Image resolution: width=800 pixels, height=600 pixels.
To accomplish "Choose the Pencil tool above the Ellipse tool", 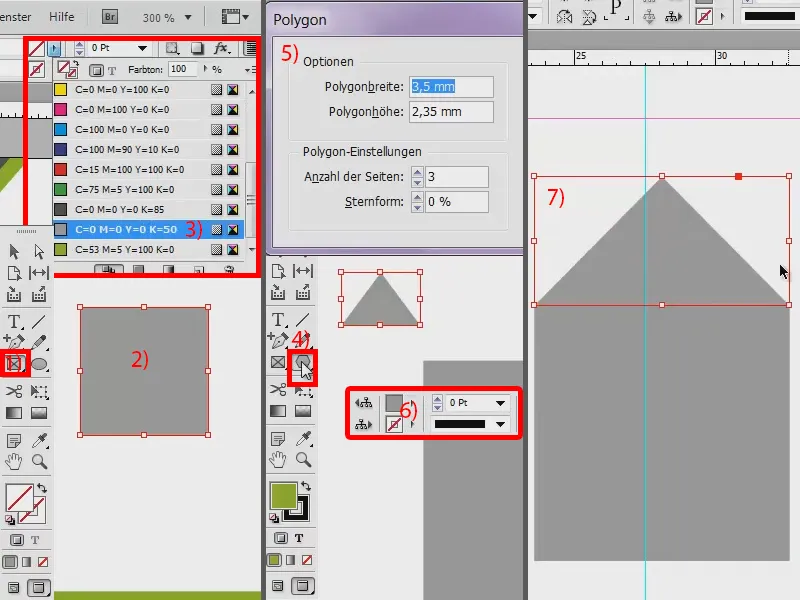I will [x=39, y=341].
